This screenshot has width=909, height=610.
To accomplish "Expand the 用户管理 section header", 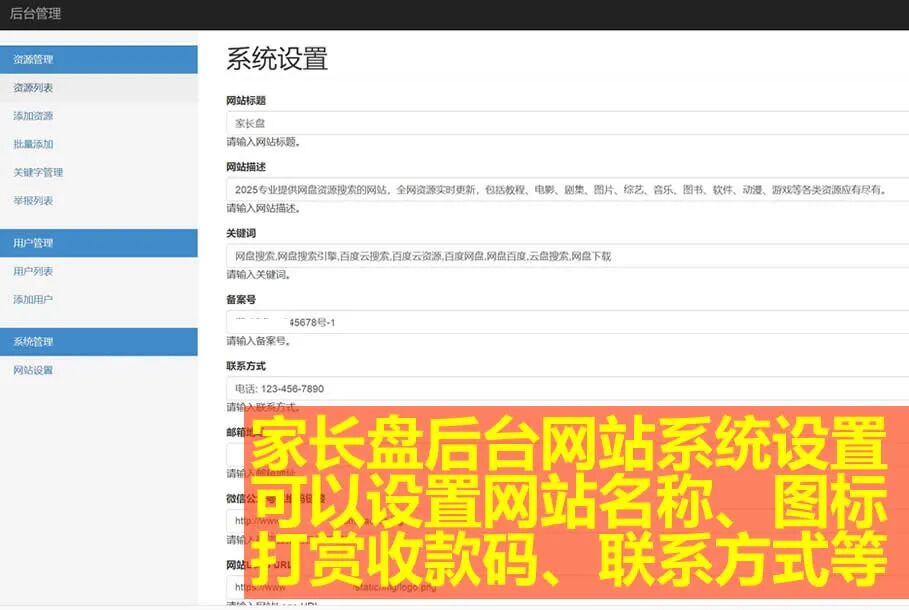I will pyautogui.click(x=36, y=242).
